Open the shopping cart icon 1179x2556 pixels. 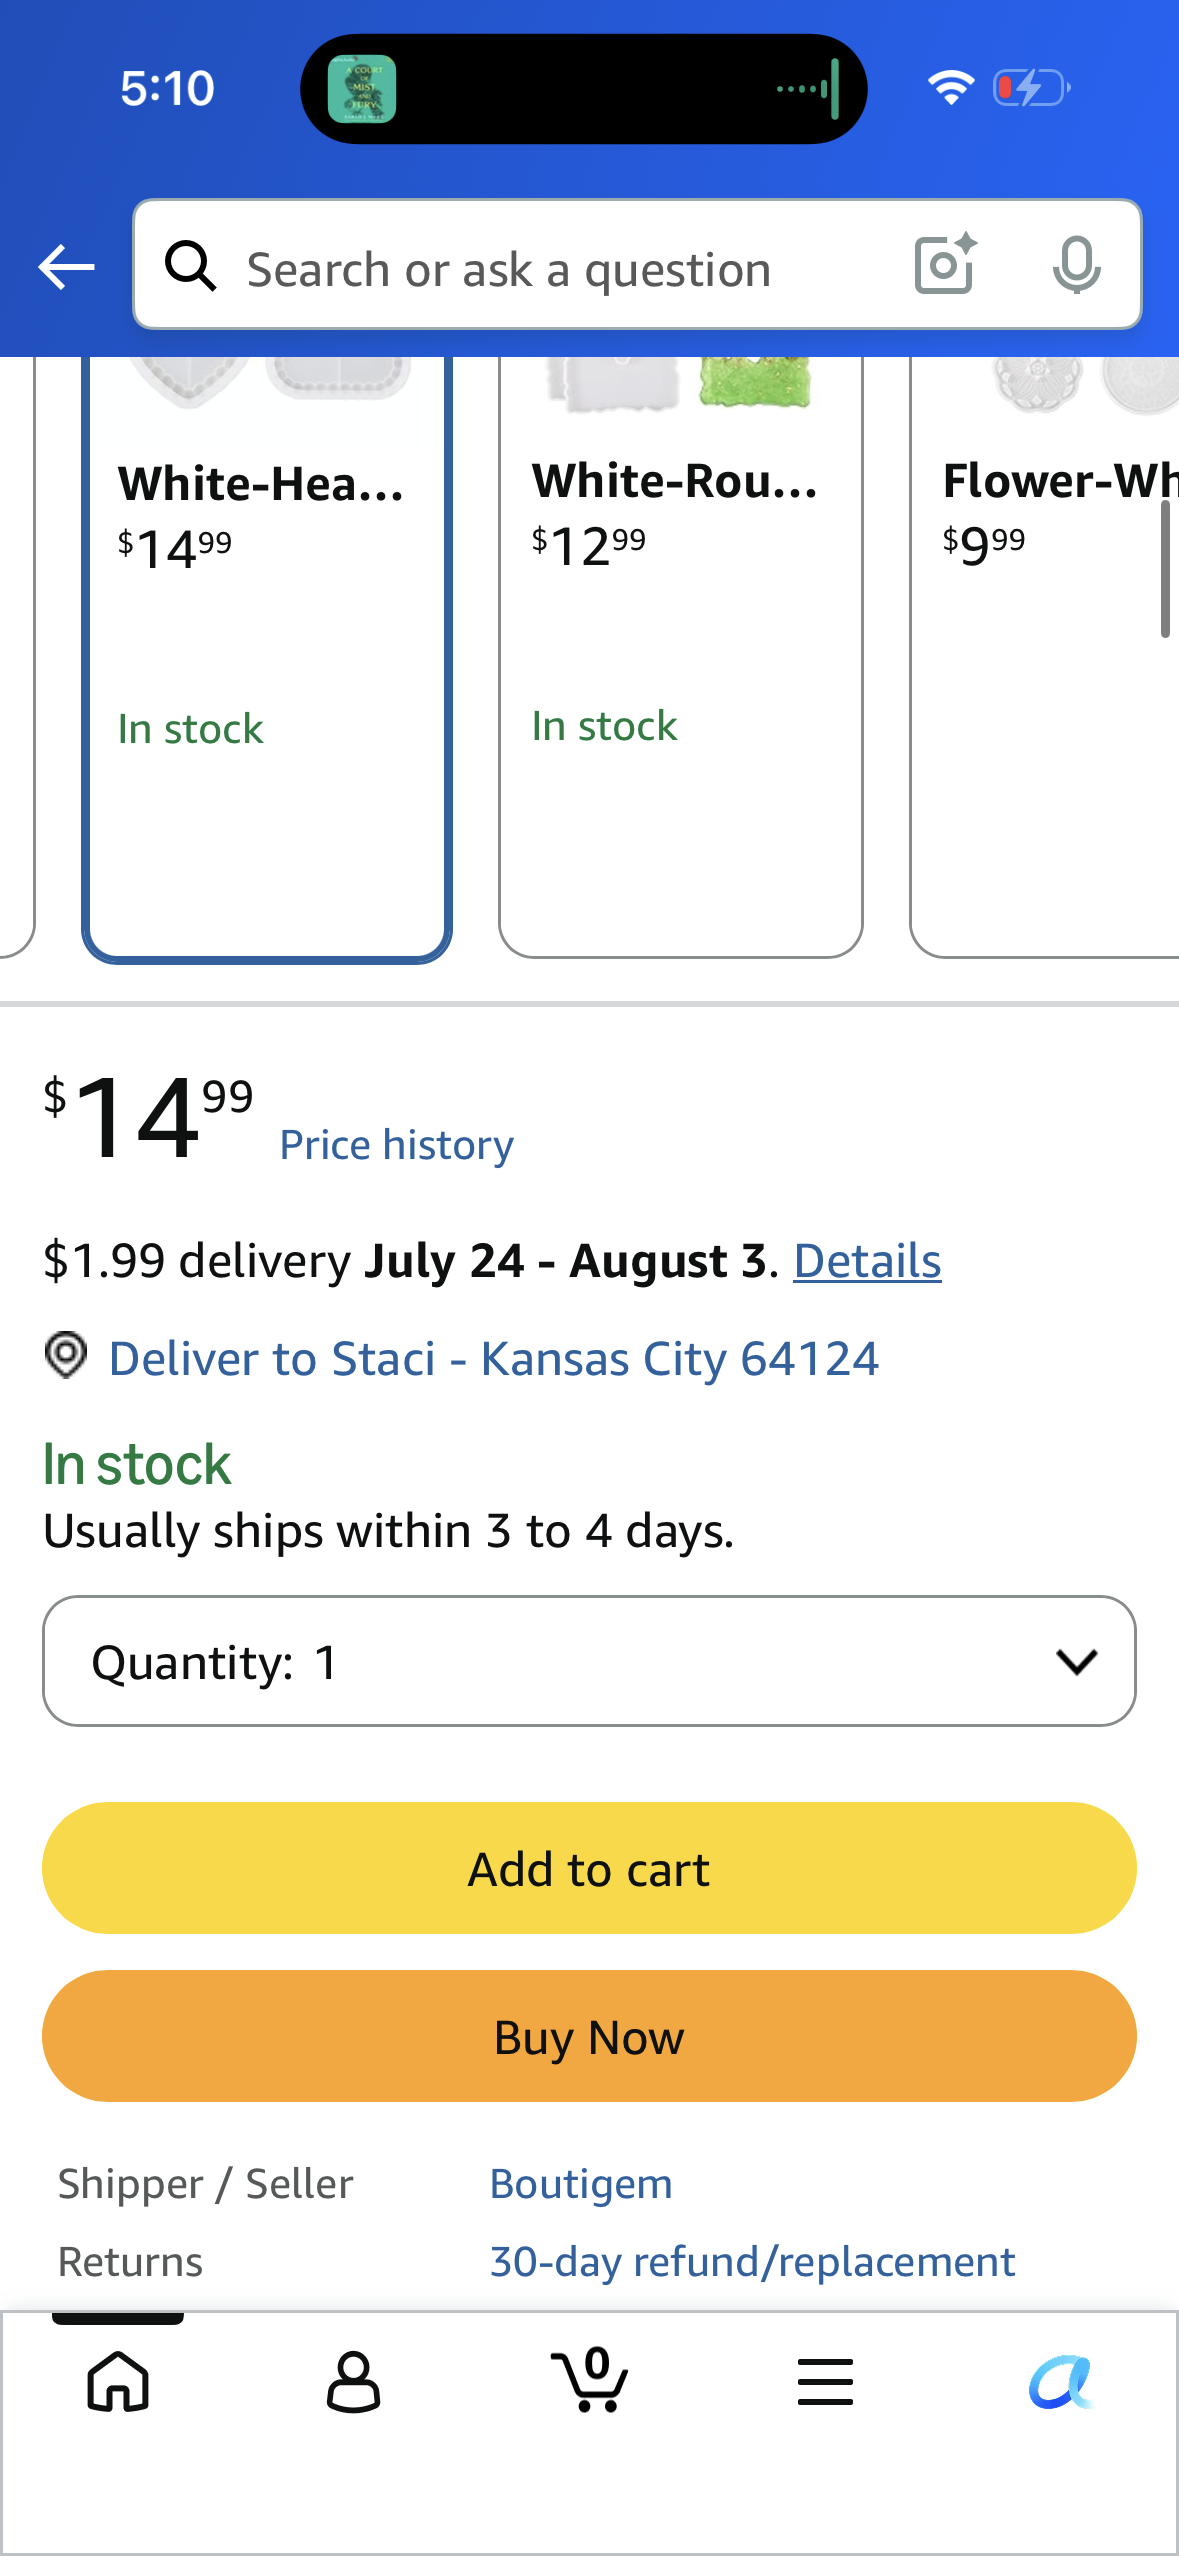click(589, 2379)
